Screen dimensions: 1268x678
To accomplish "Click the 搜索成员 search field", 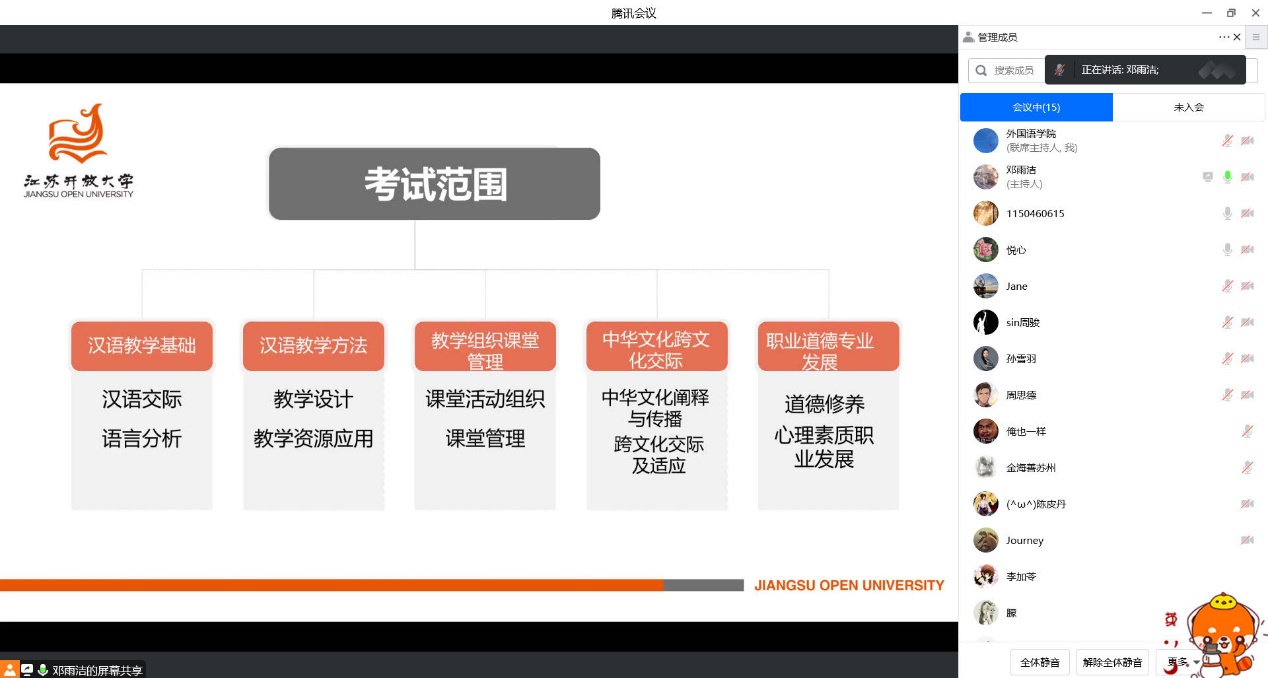I will click(x=1010, y=70).
